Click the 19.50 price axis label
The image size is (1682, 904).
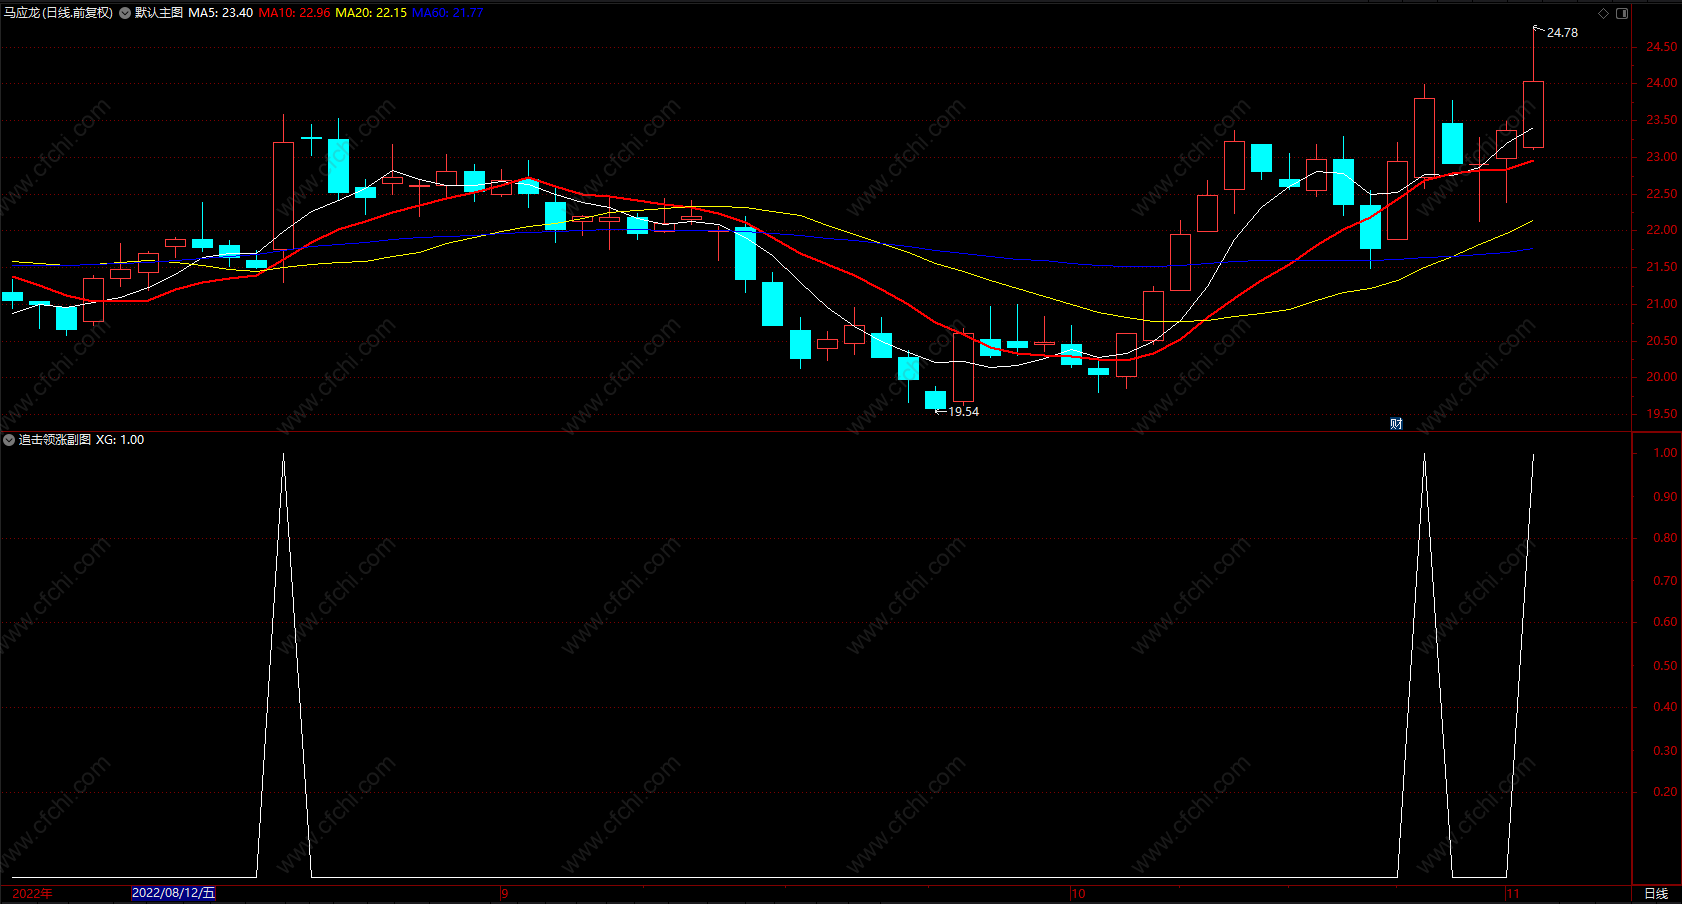pyautogui.click(x=1662, y=414)
